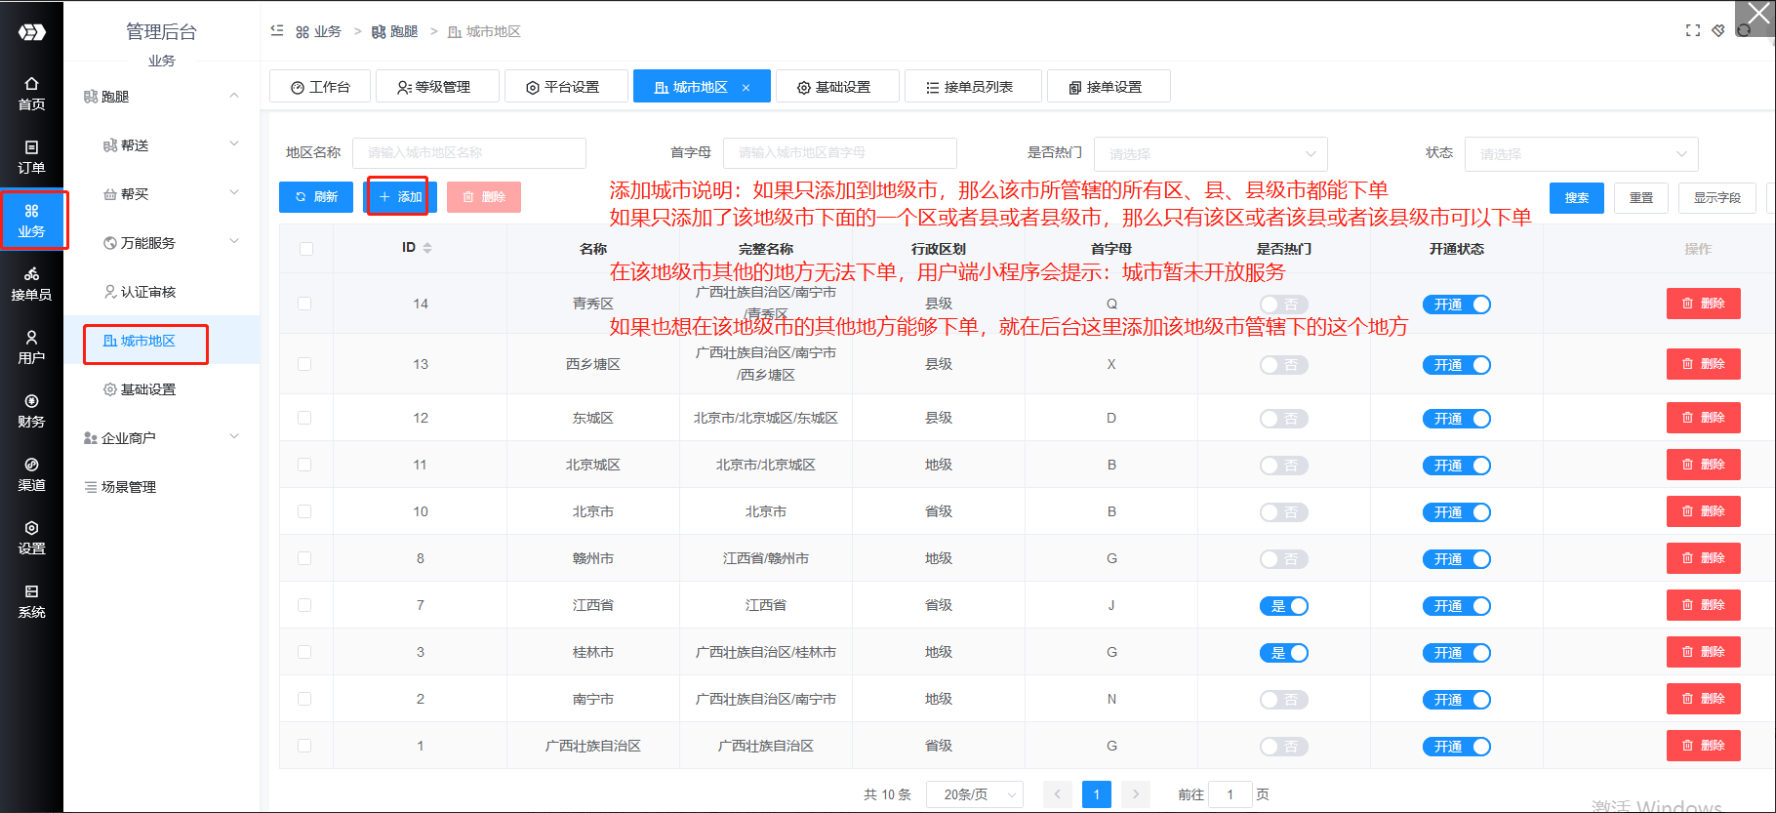Open the 状态 filter dropdown
This screenshot has height=813, width=1776.
[x=1580, y=154]
